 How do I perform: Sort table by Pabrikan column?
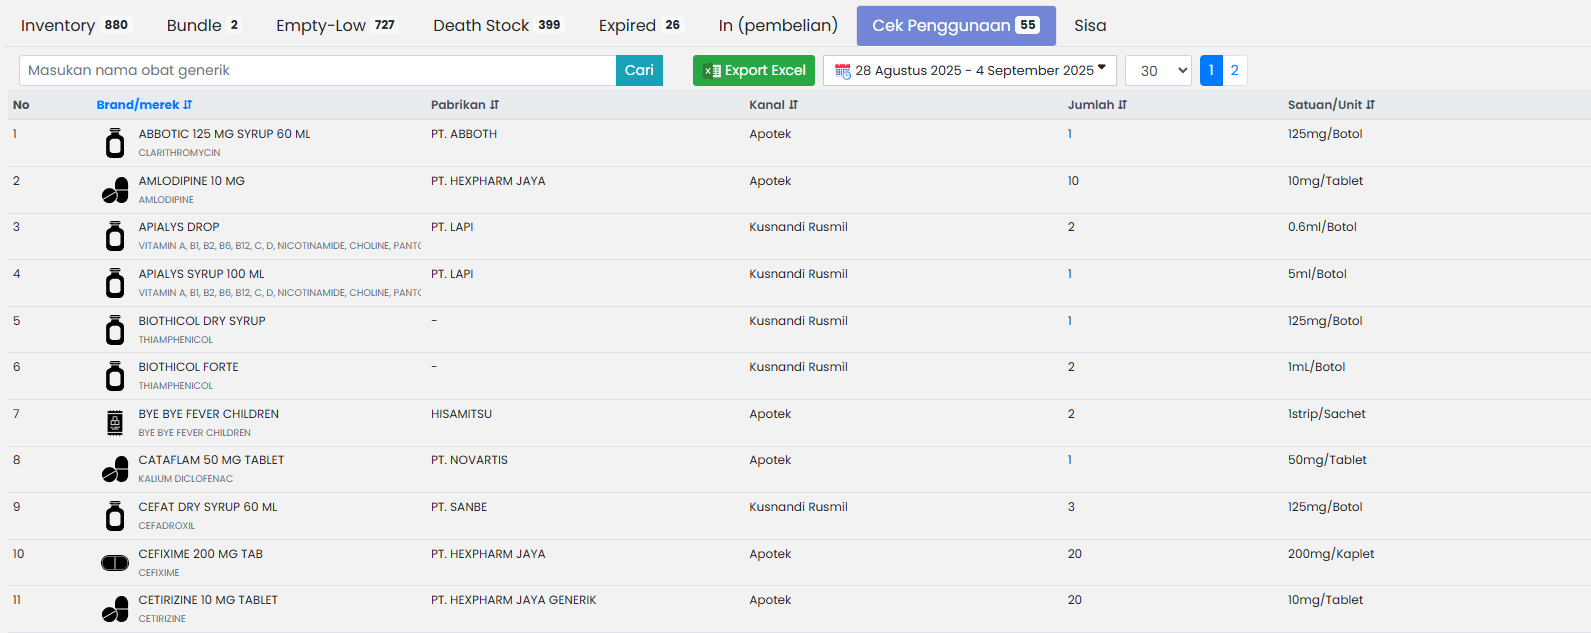(464, 105)
